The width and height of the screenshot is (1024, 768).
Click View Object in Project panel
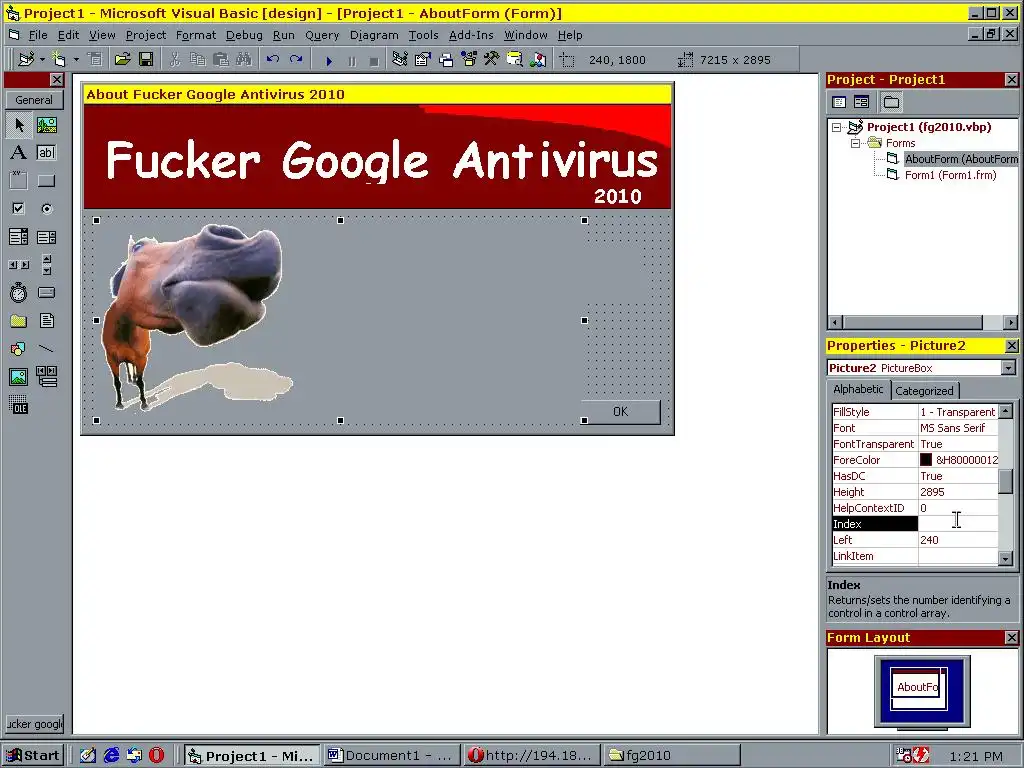(861, 102)
